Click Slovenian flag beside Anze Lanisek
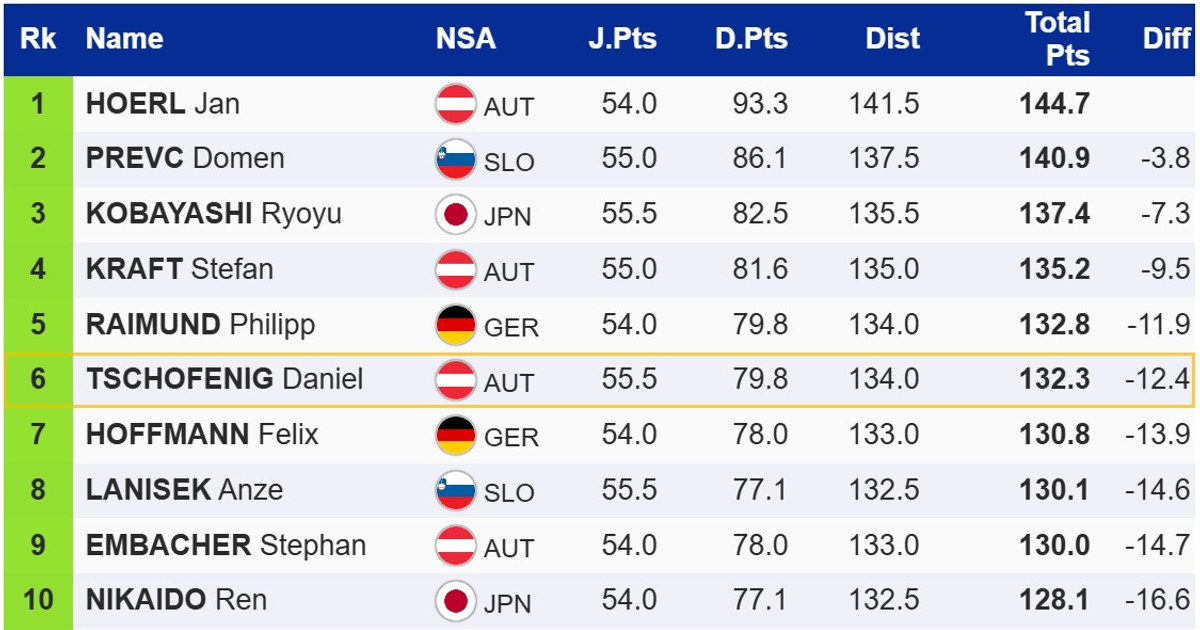 click(455, 490)
